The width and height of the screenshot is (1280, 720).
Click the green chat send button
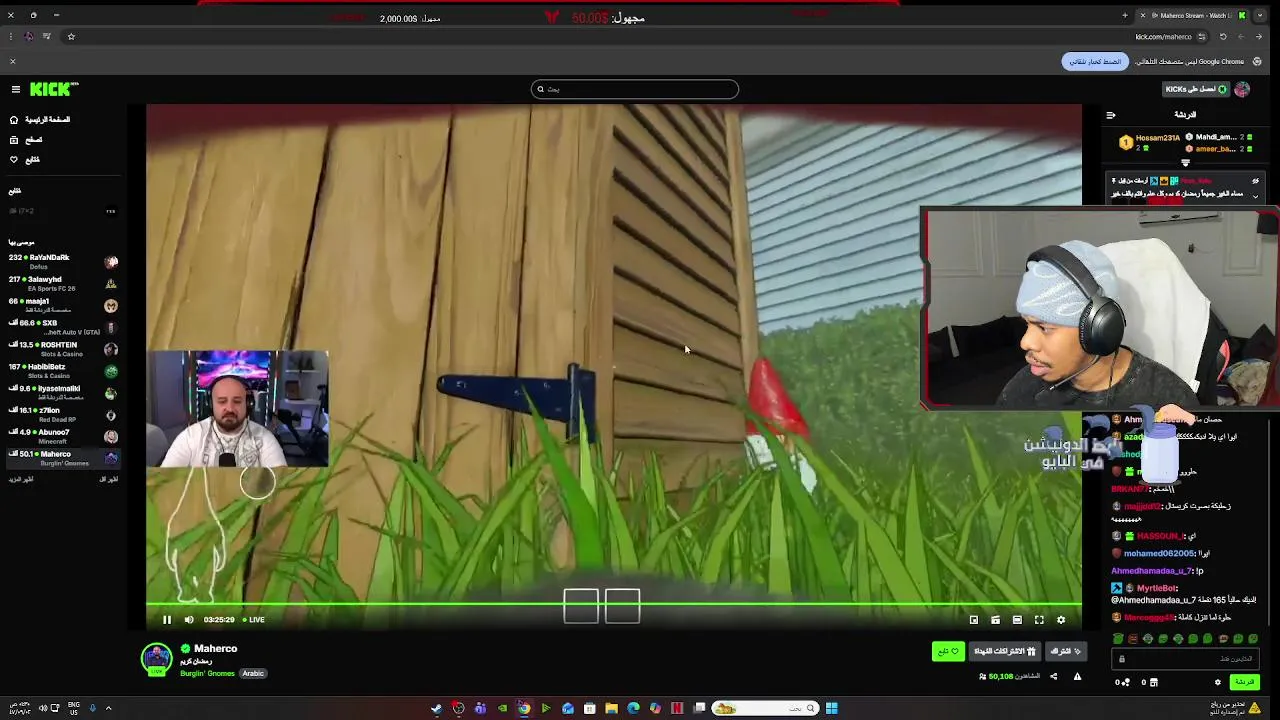coord(1244,682)
